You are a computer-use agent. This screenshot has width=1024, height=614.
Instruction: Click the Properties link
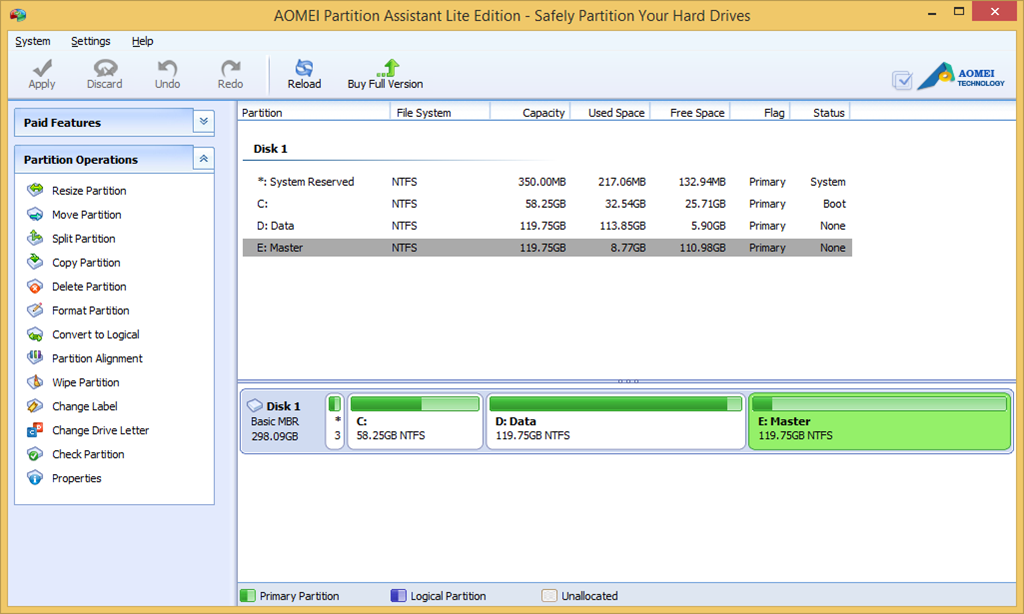pyautogui.click(x=76, y=478)
